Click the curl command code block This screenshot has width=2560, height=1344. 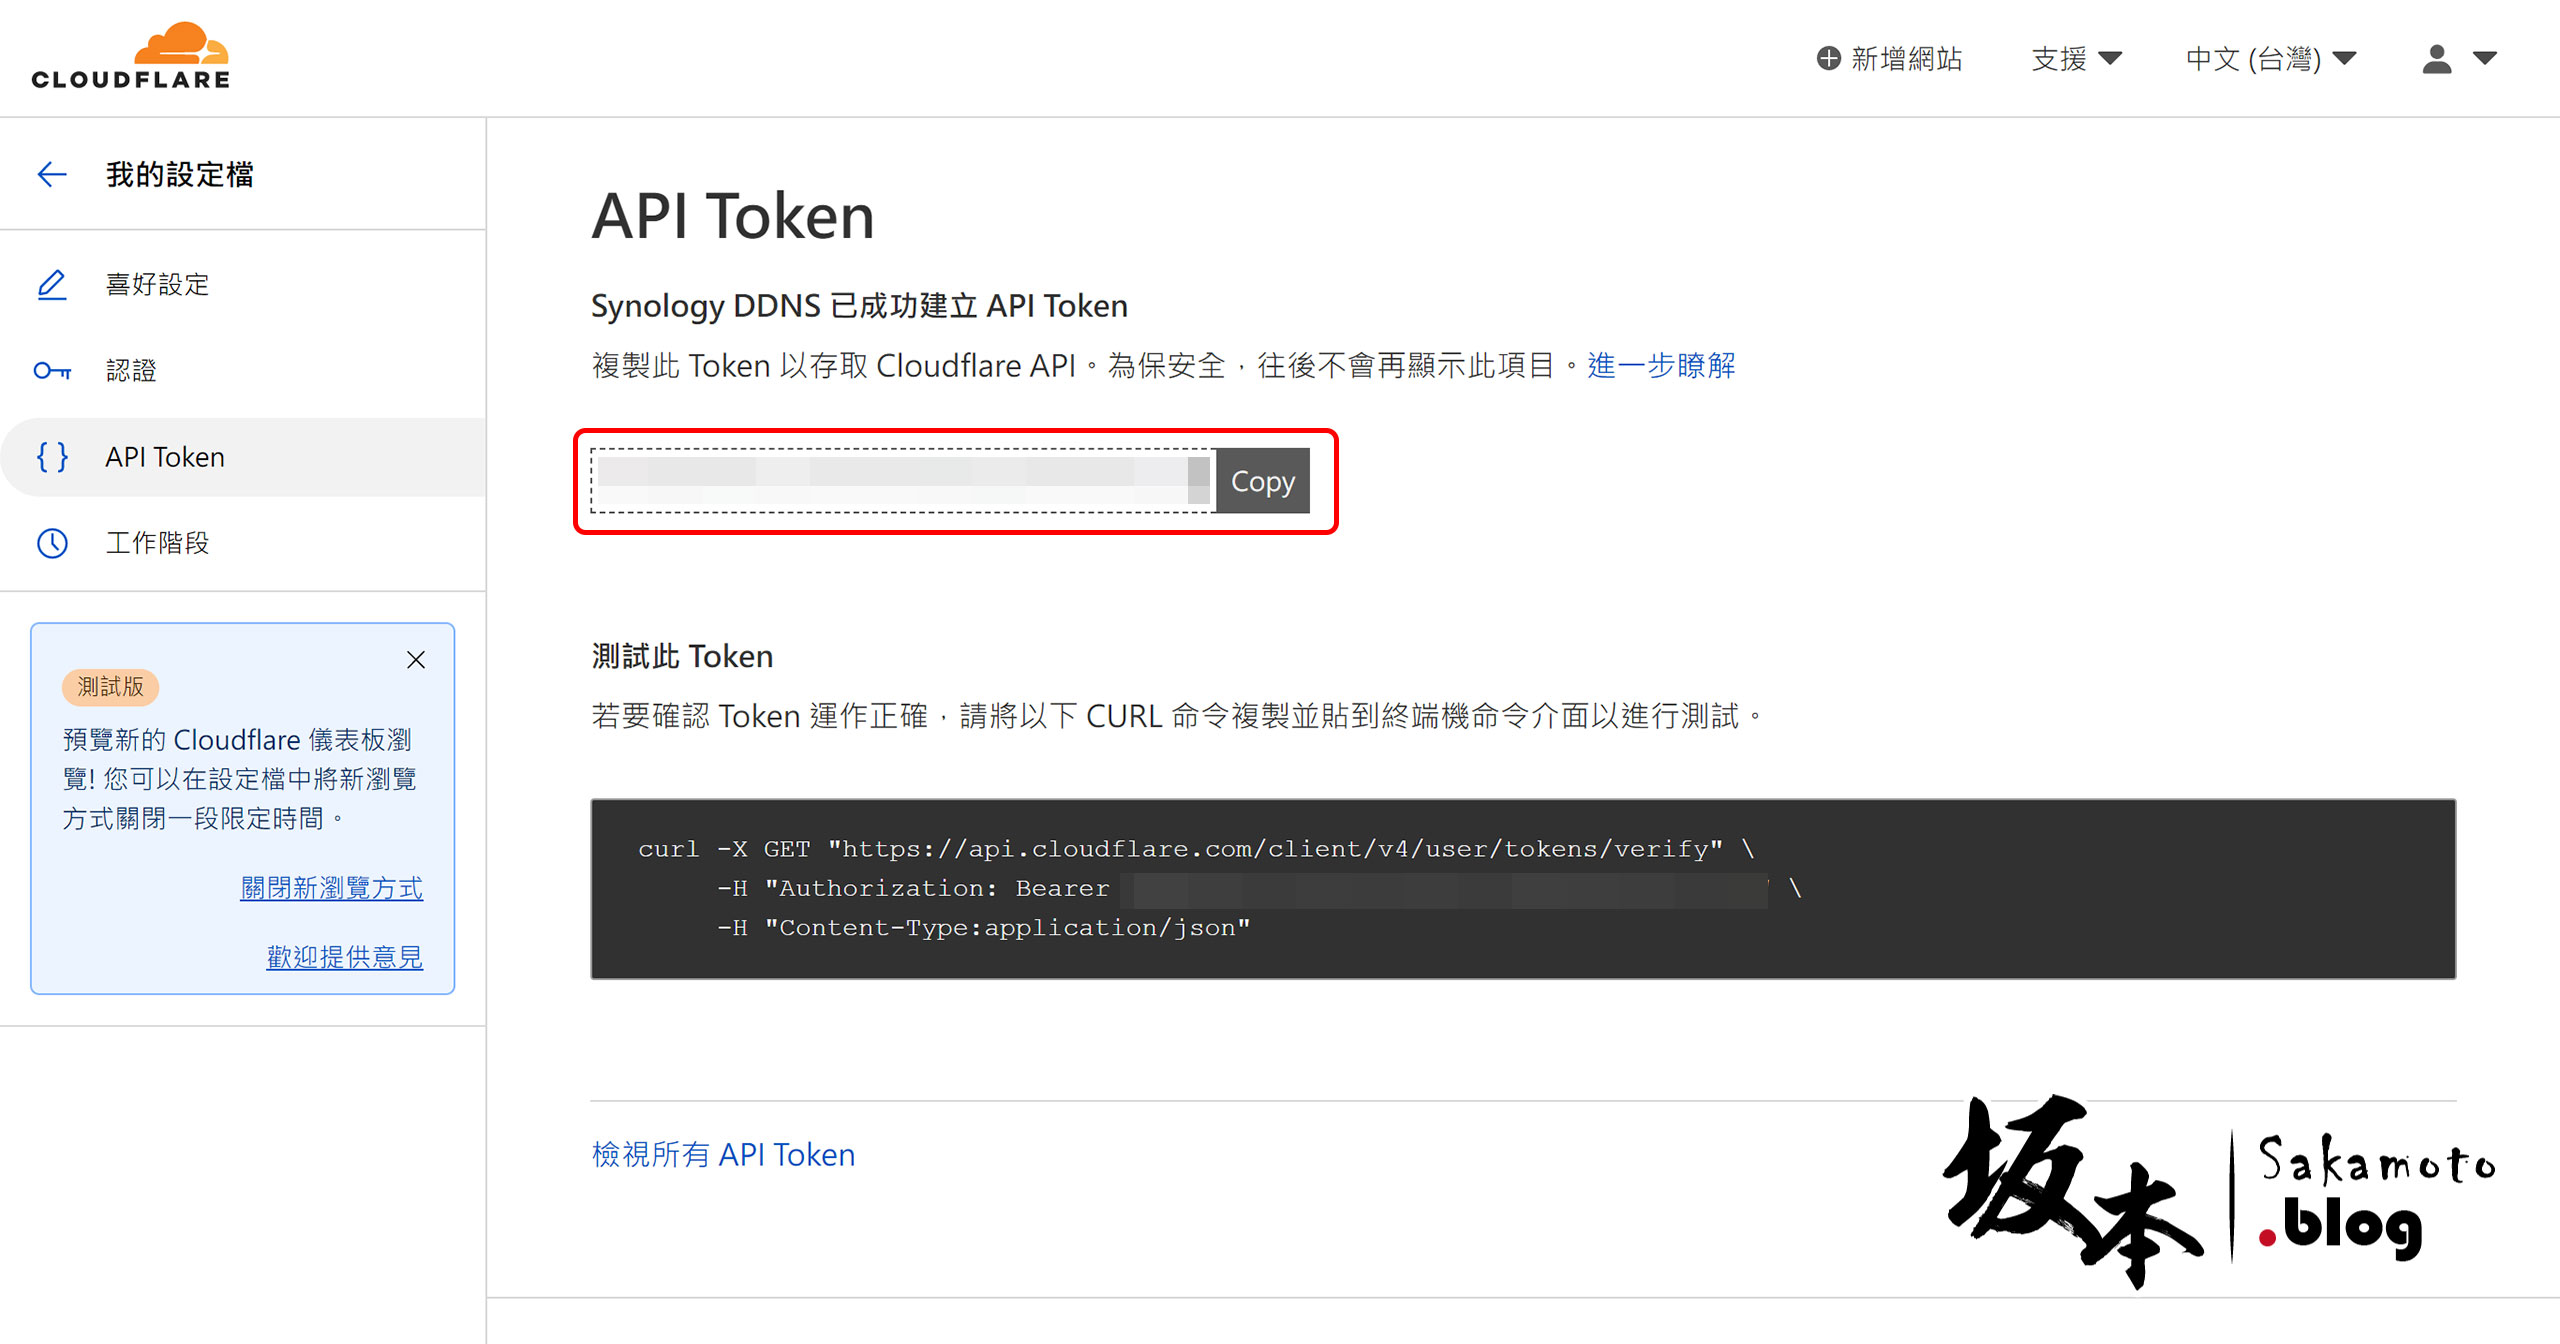click(x=1523, y=888)
